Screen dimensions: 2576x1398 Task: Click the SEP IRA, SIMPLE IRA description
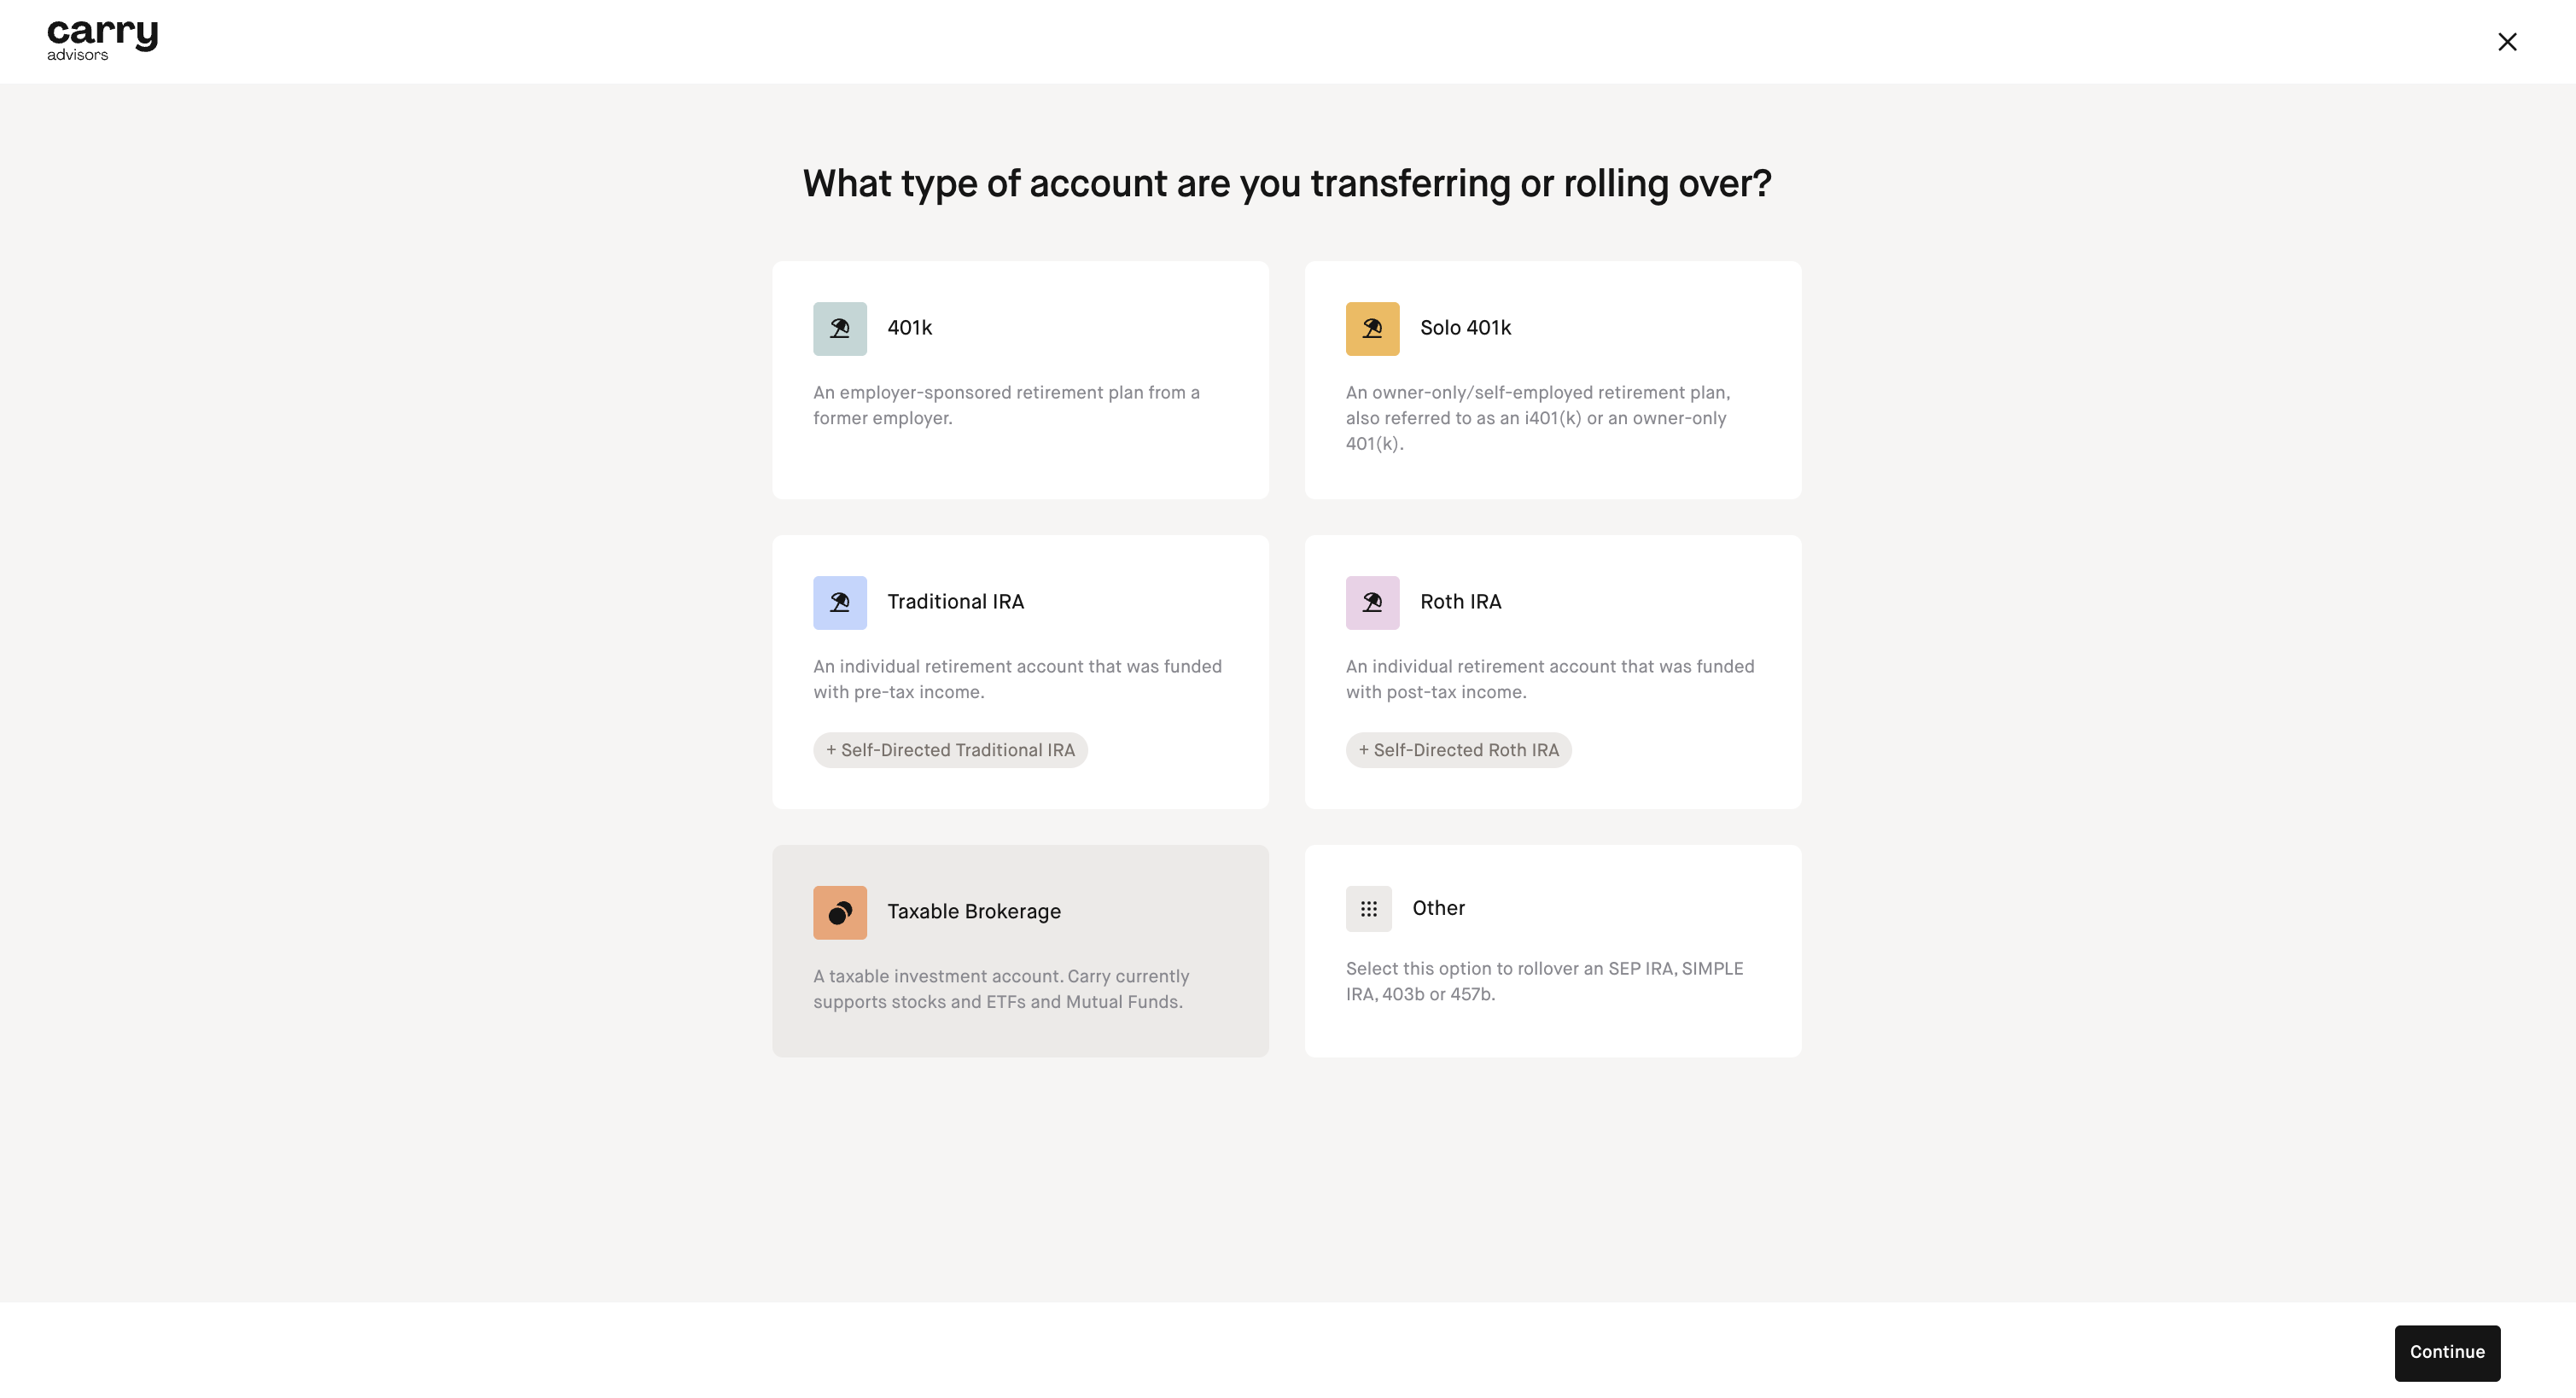coord(1544,981)
